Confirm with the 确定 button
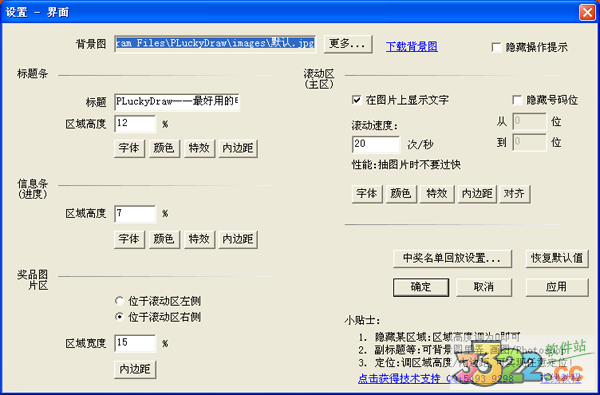The width and height of the screenshot is (600, 395). pos(421,287)
